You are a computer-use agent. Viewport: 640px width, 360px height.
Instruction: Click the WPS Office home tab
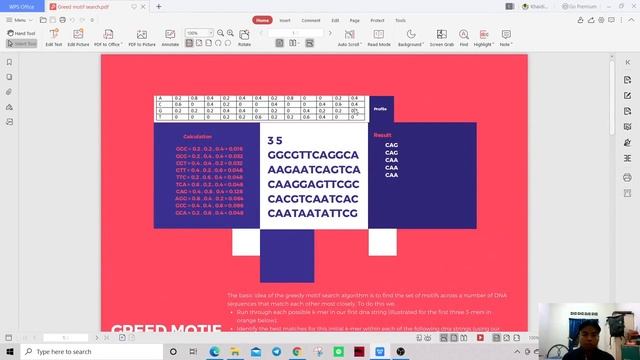tap(22, 6)
